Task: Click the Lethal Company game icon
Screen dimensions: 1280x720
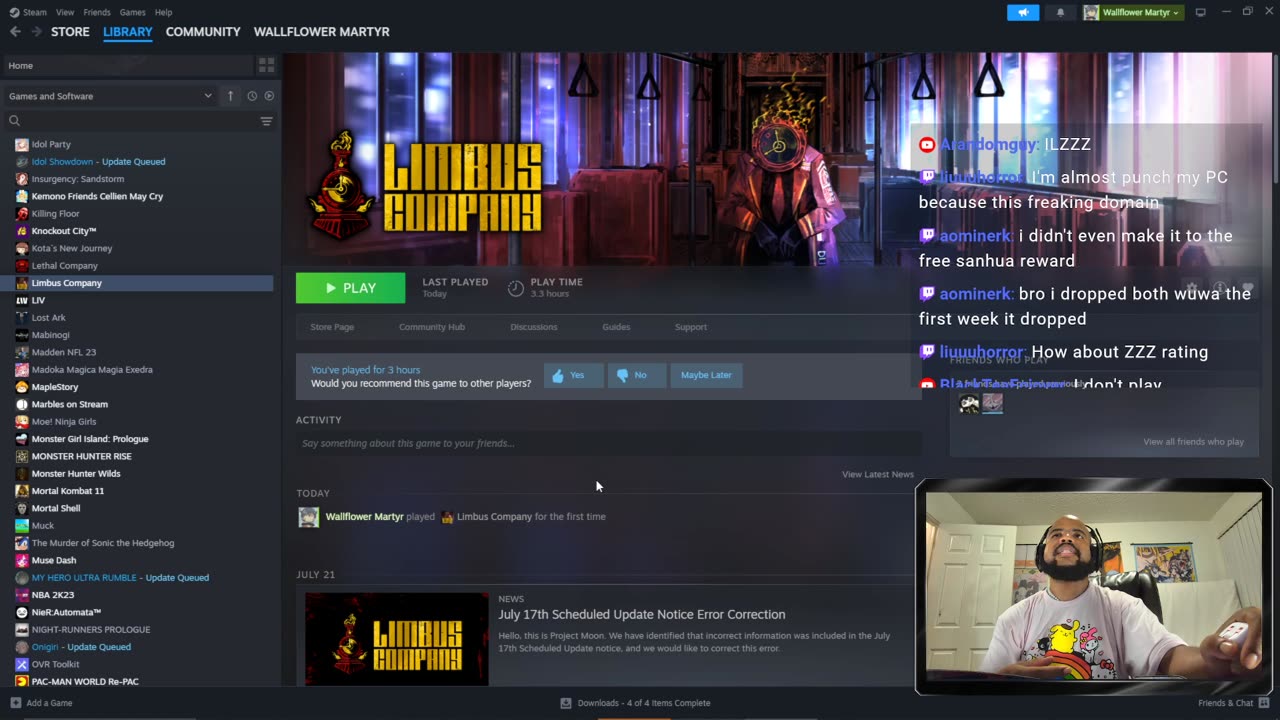Action: [22, 266]
